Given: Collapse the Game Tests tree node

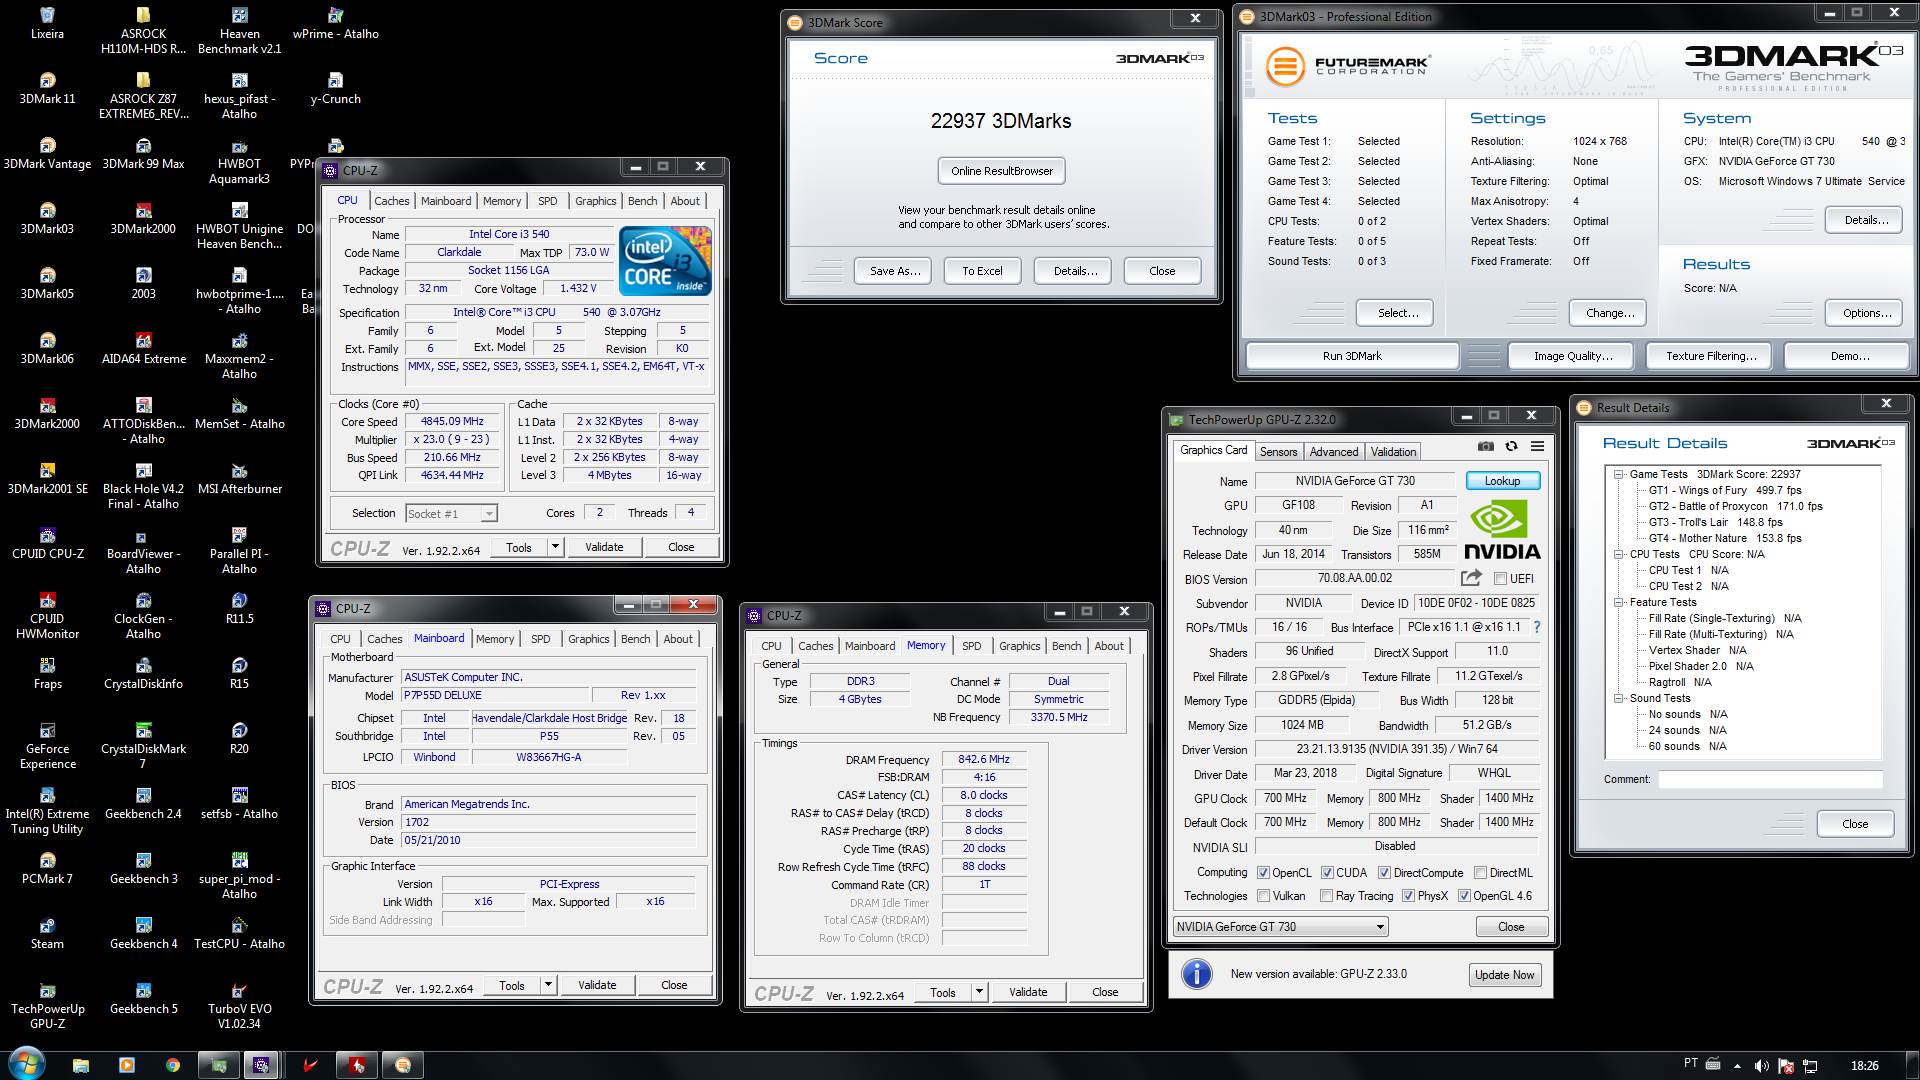Looking at the screenshot, I should click(1618, 474).
